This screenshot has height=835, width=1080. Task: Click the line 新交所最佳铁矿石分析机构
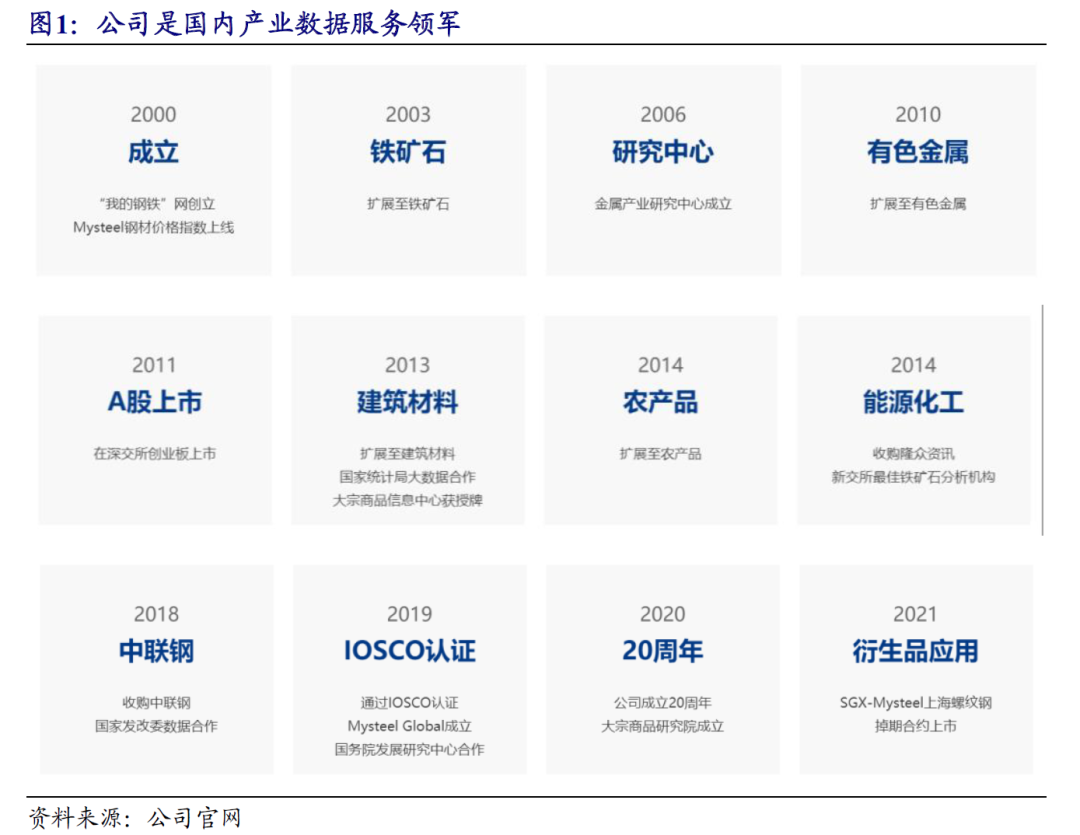(x=913, y=477)
